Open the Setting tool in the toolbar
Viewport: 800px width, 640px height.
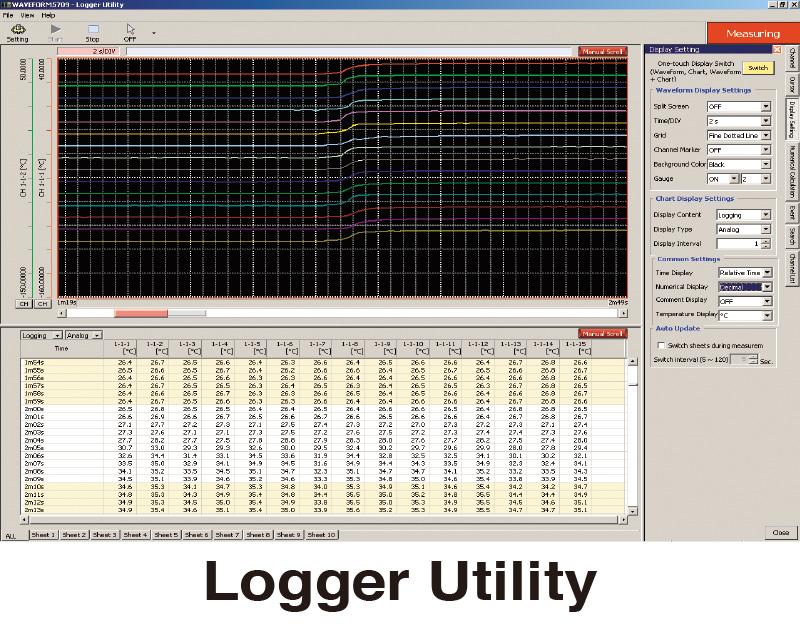click(x=17, y=31)
